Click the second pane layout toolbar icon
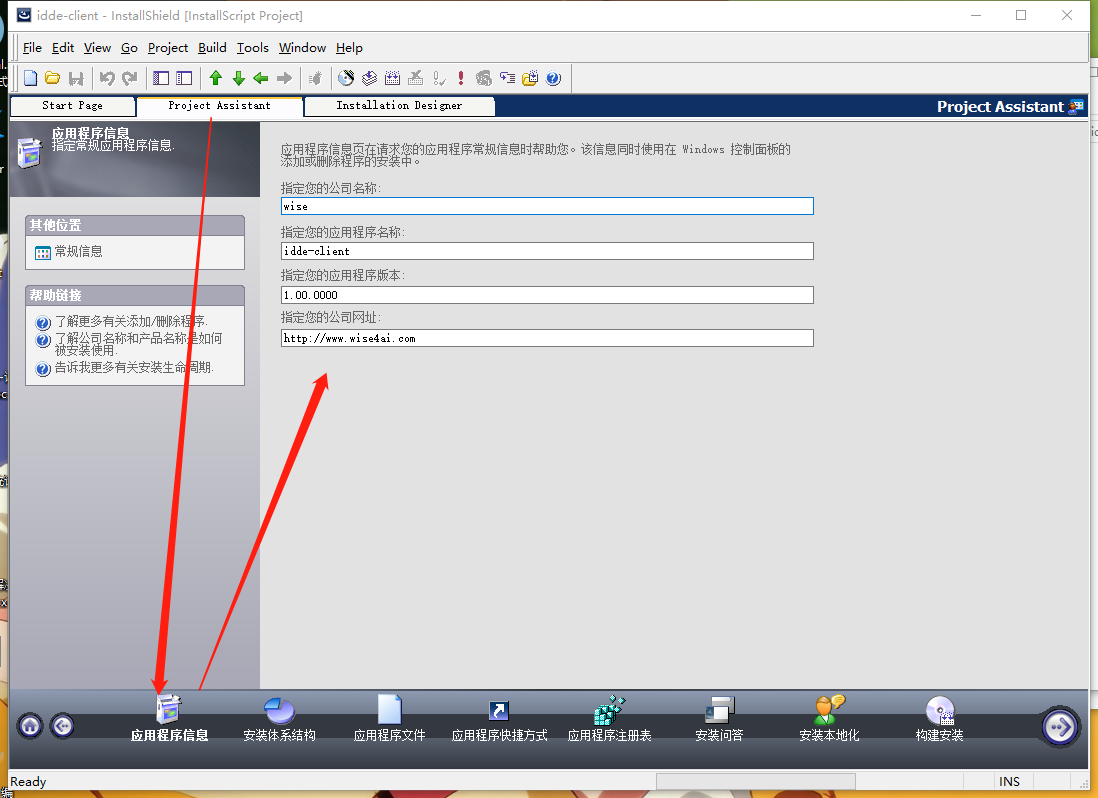The height and width of the screenshot is (798, 1098). pyautogui.click(x=184, y=78)
